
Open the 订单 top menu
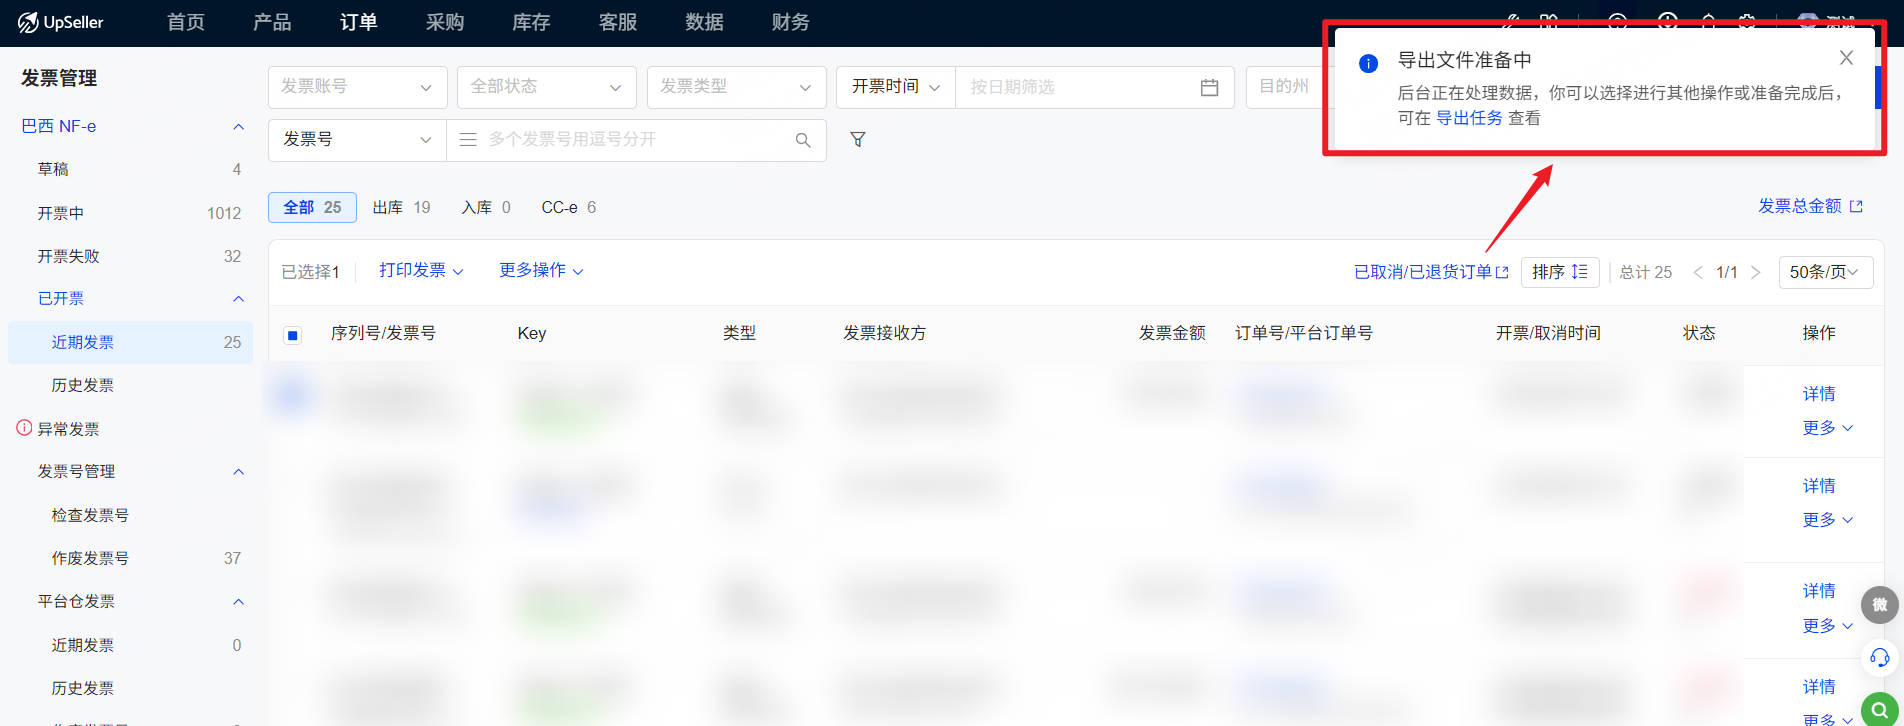pos(358,22)
